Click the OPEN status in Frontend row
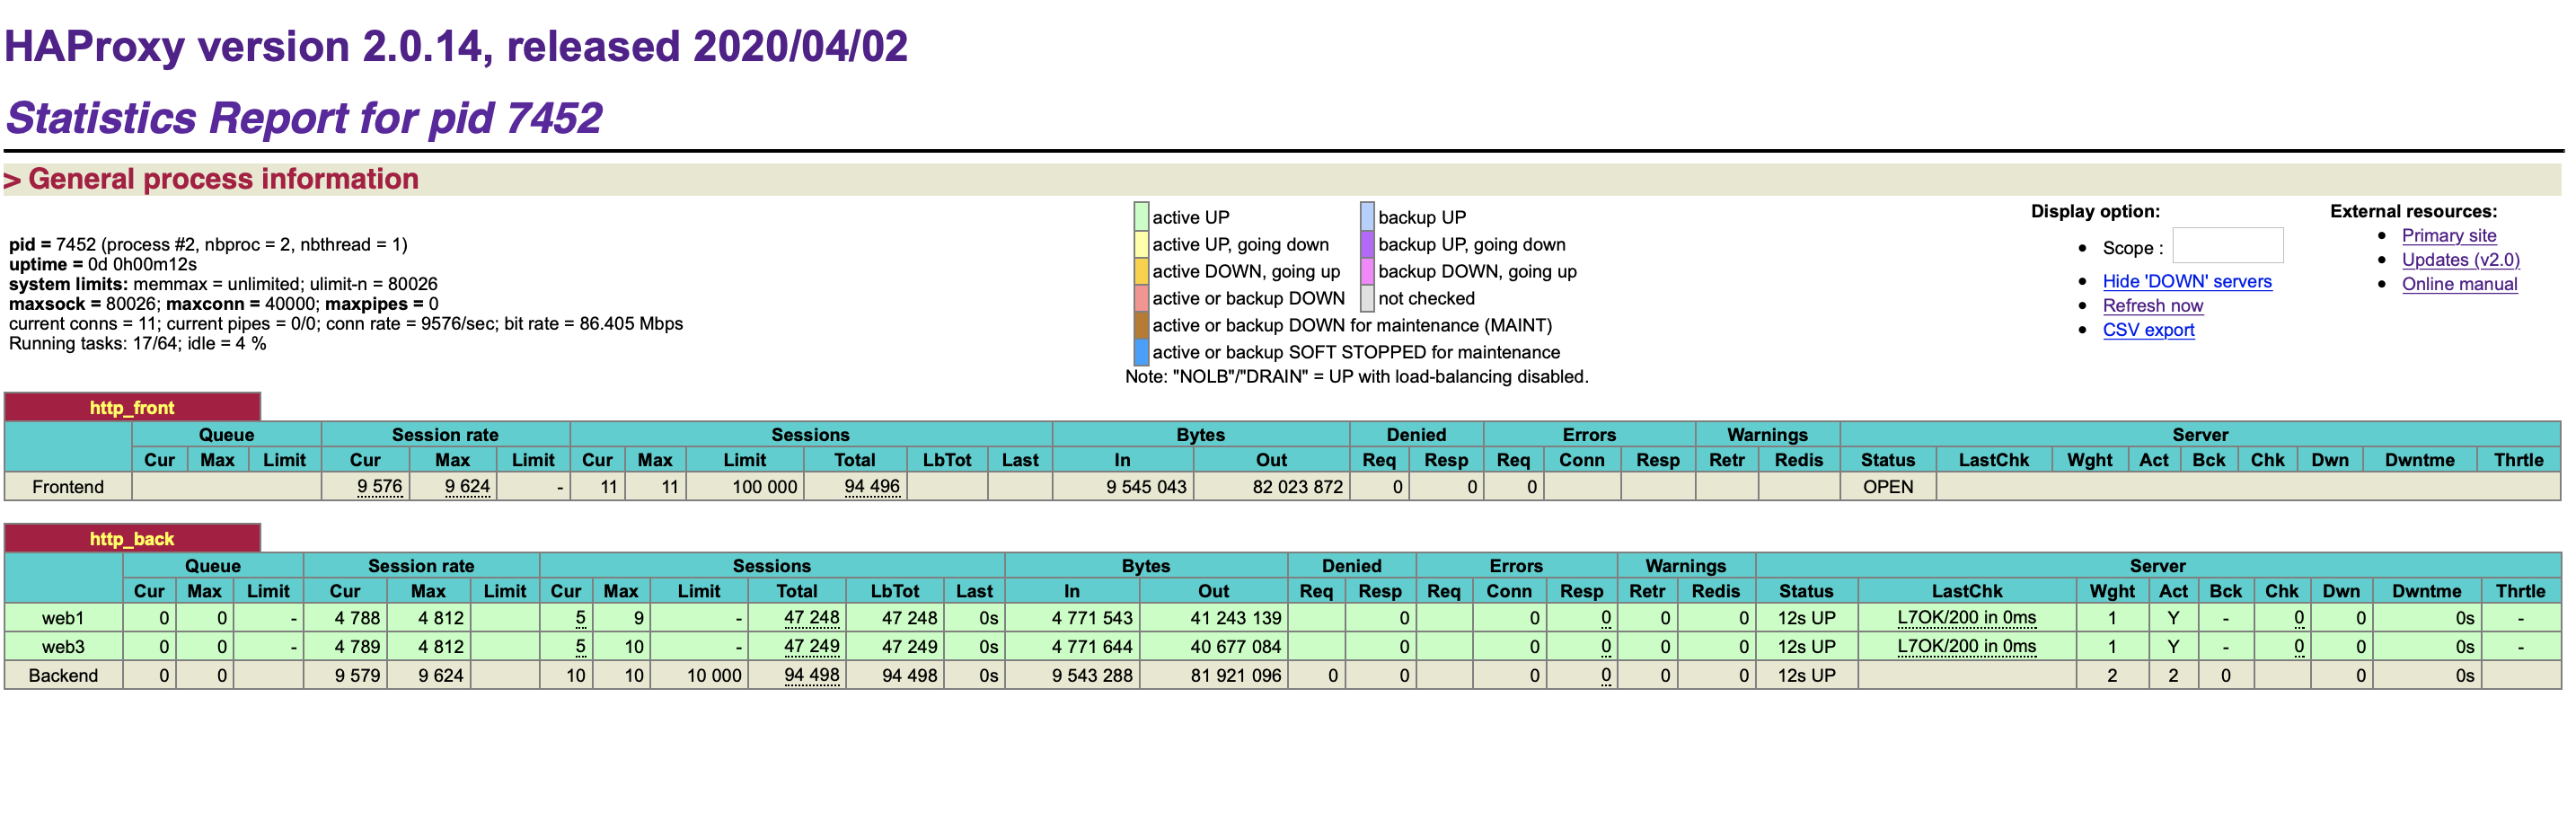 1887,487
